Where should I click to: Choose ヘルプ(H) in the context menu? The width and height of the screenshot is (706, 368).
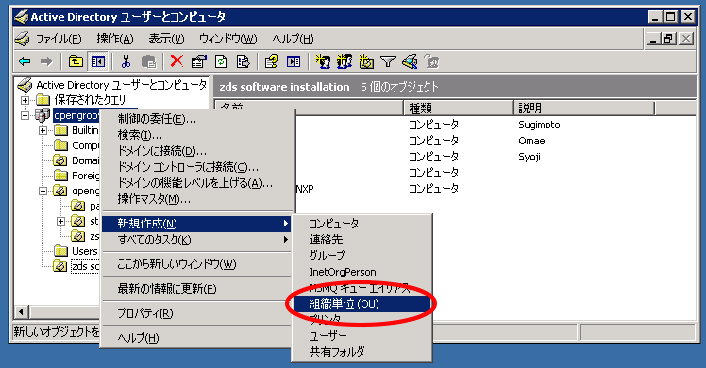[198, 338]
